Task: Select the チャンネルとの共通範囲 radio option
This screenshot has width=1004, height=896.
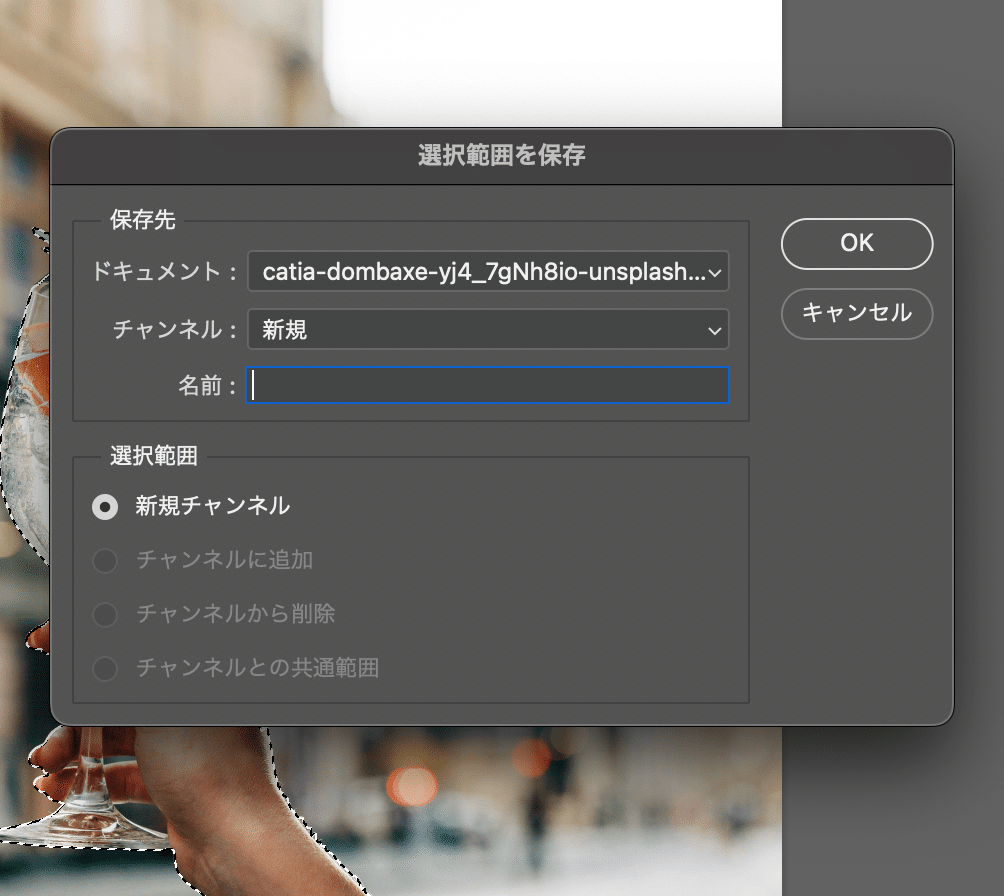Action: click(105, 668)
